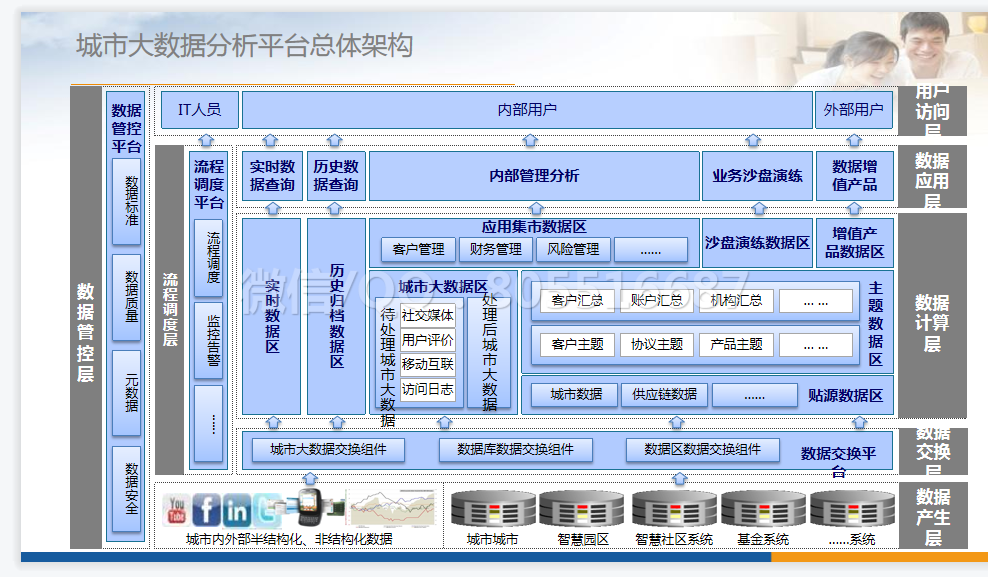This screenshot has height=577, width=988.
Task: Click the 协议主题 box
Action: pyautogui.click(x=657, y=345)
